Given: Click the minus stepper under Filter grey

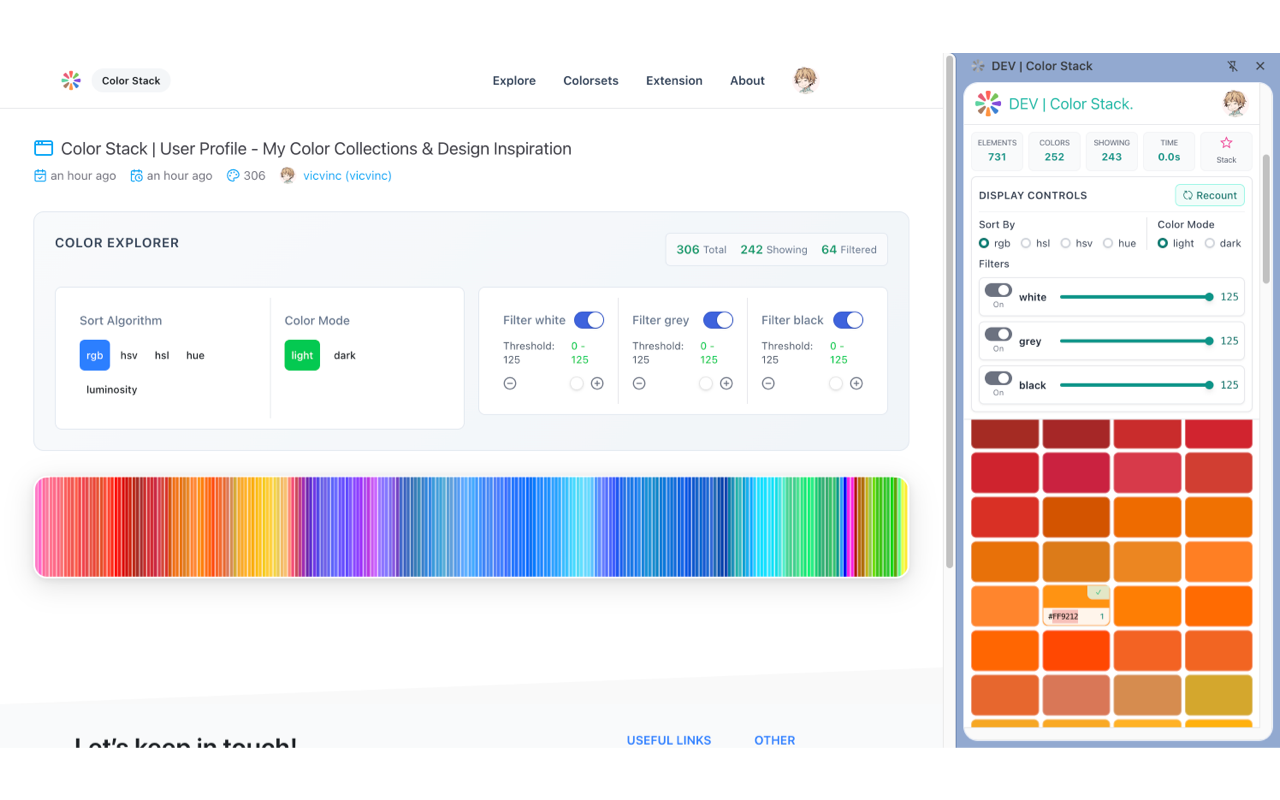Looking at the screenshot, I should point(639,383).
